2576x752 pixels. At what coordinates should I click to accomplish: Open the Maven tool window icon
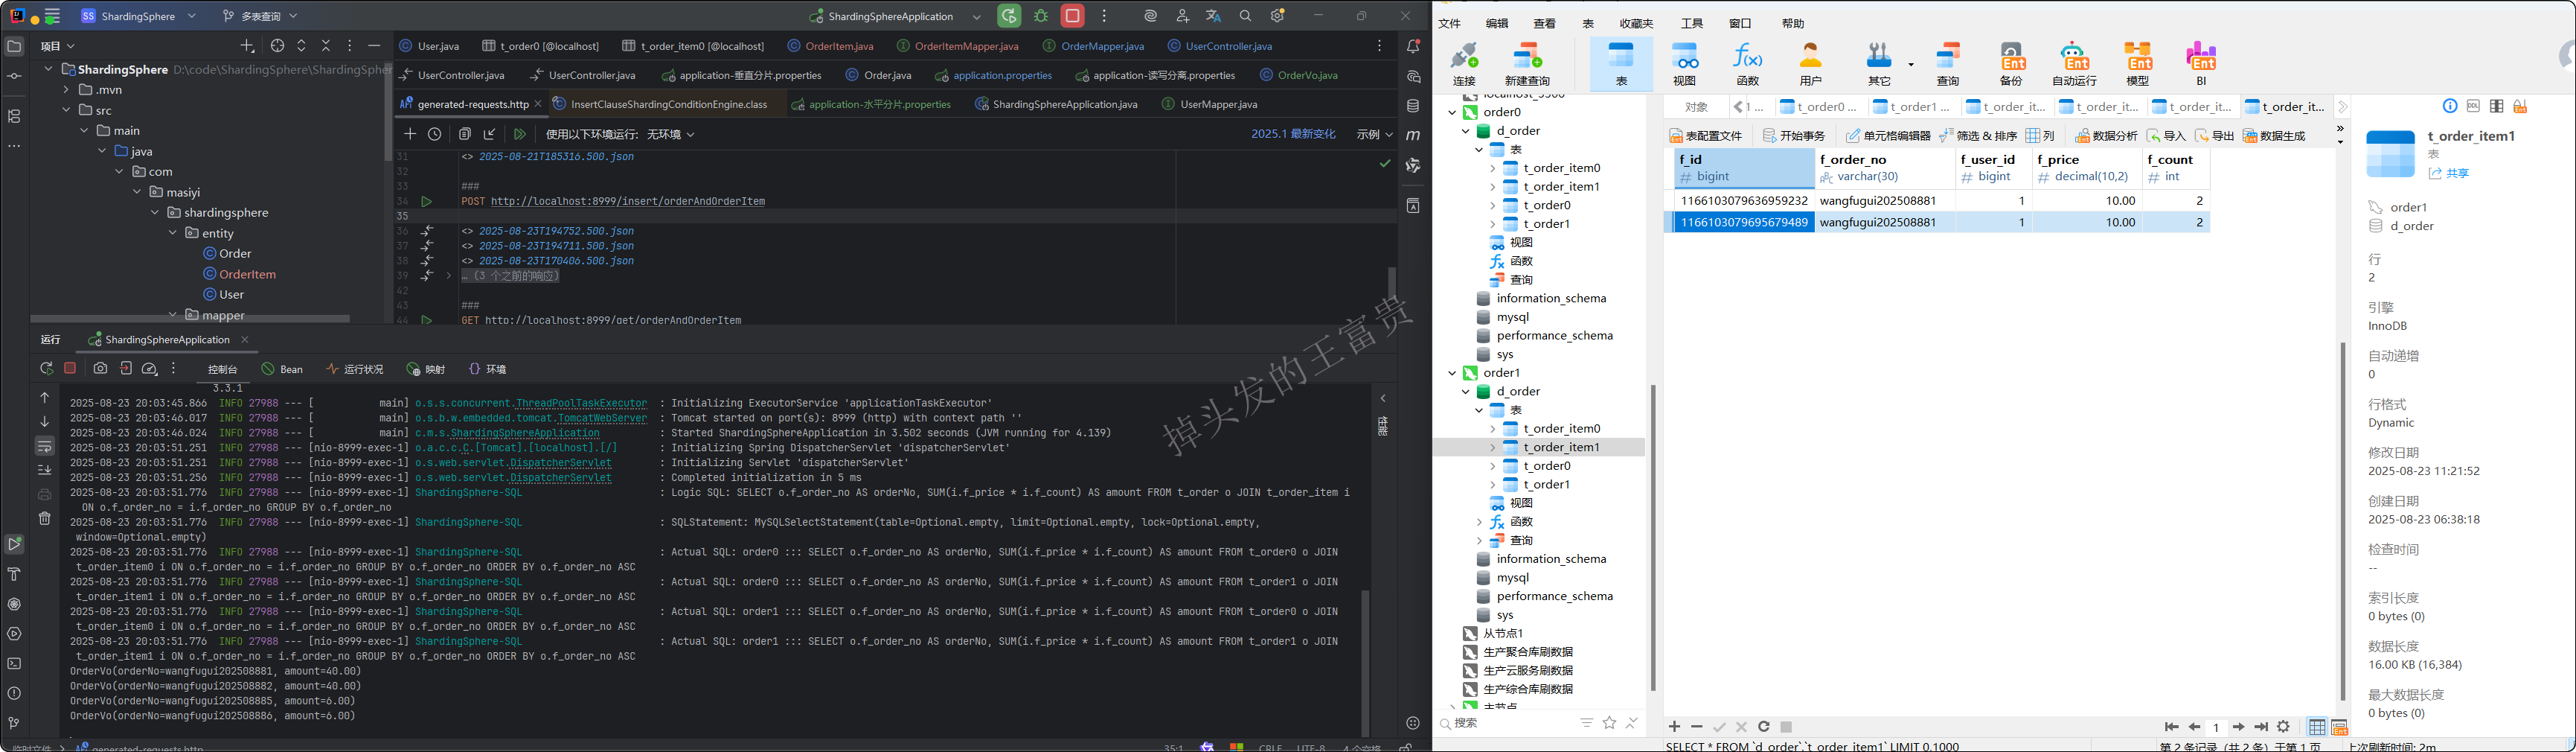pos(1413,135)
